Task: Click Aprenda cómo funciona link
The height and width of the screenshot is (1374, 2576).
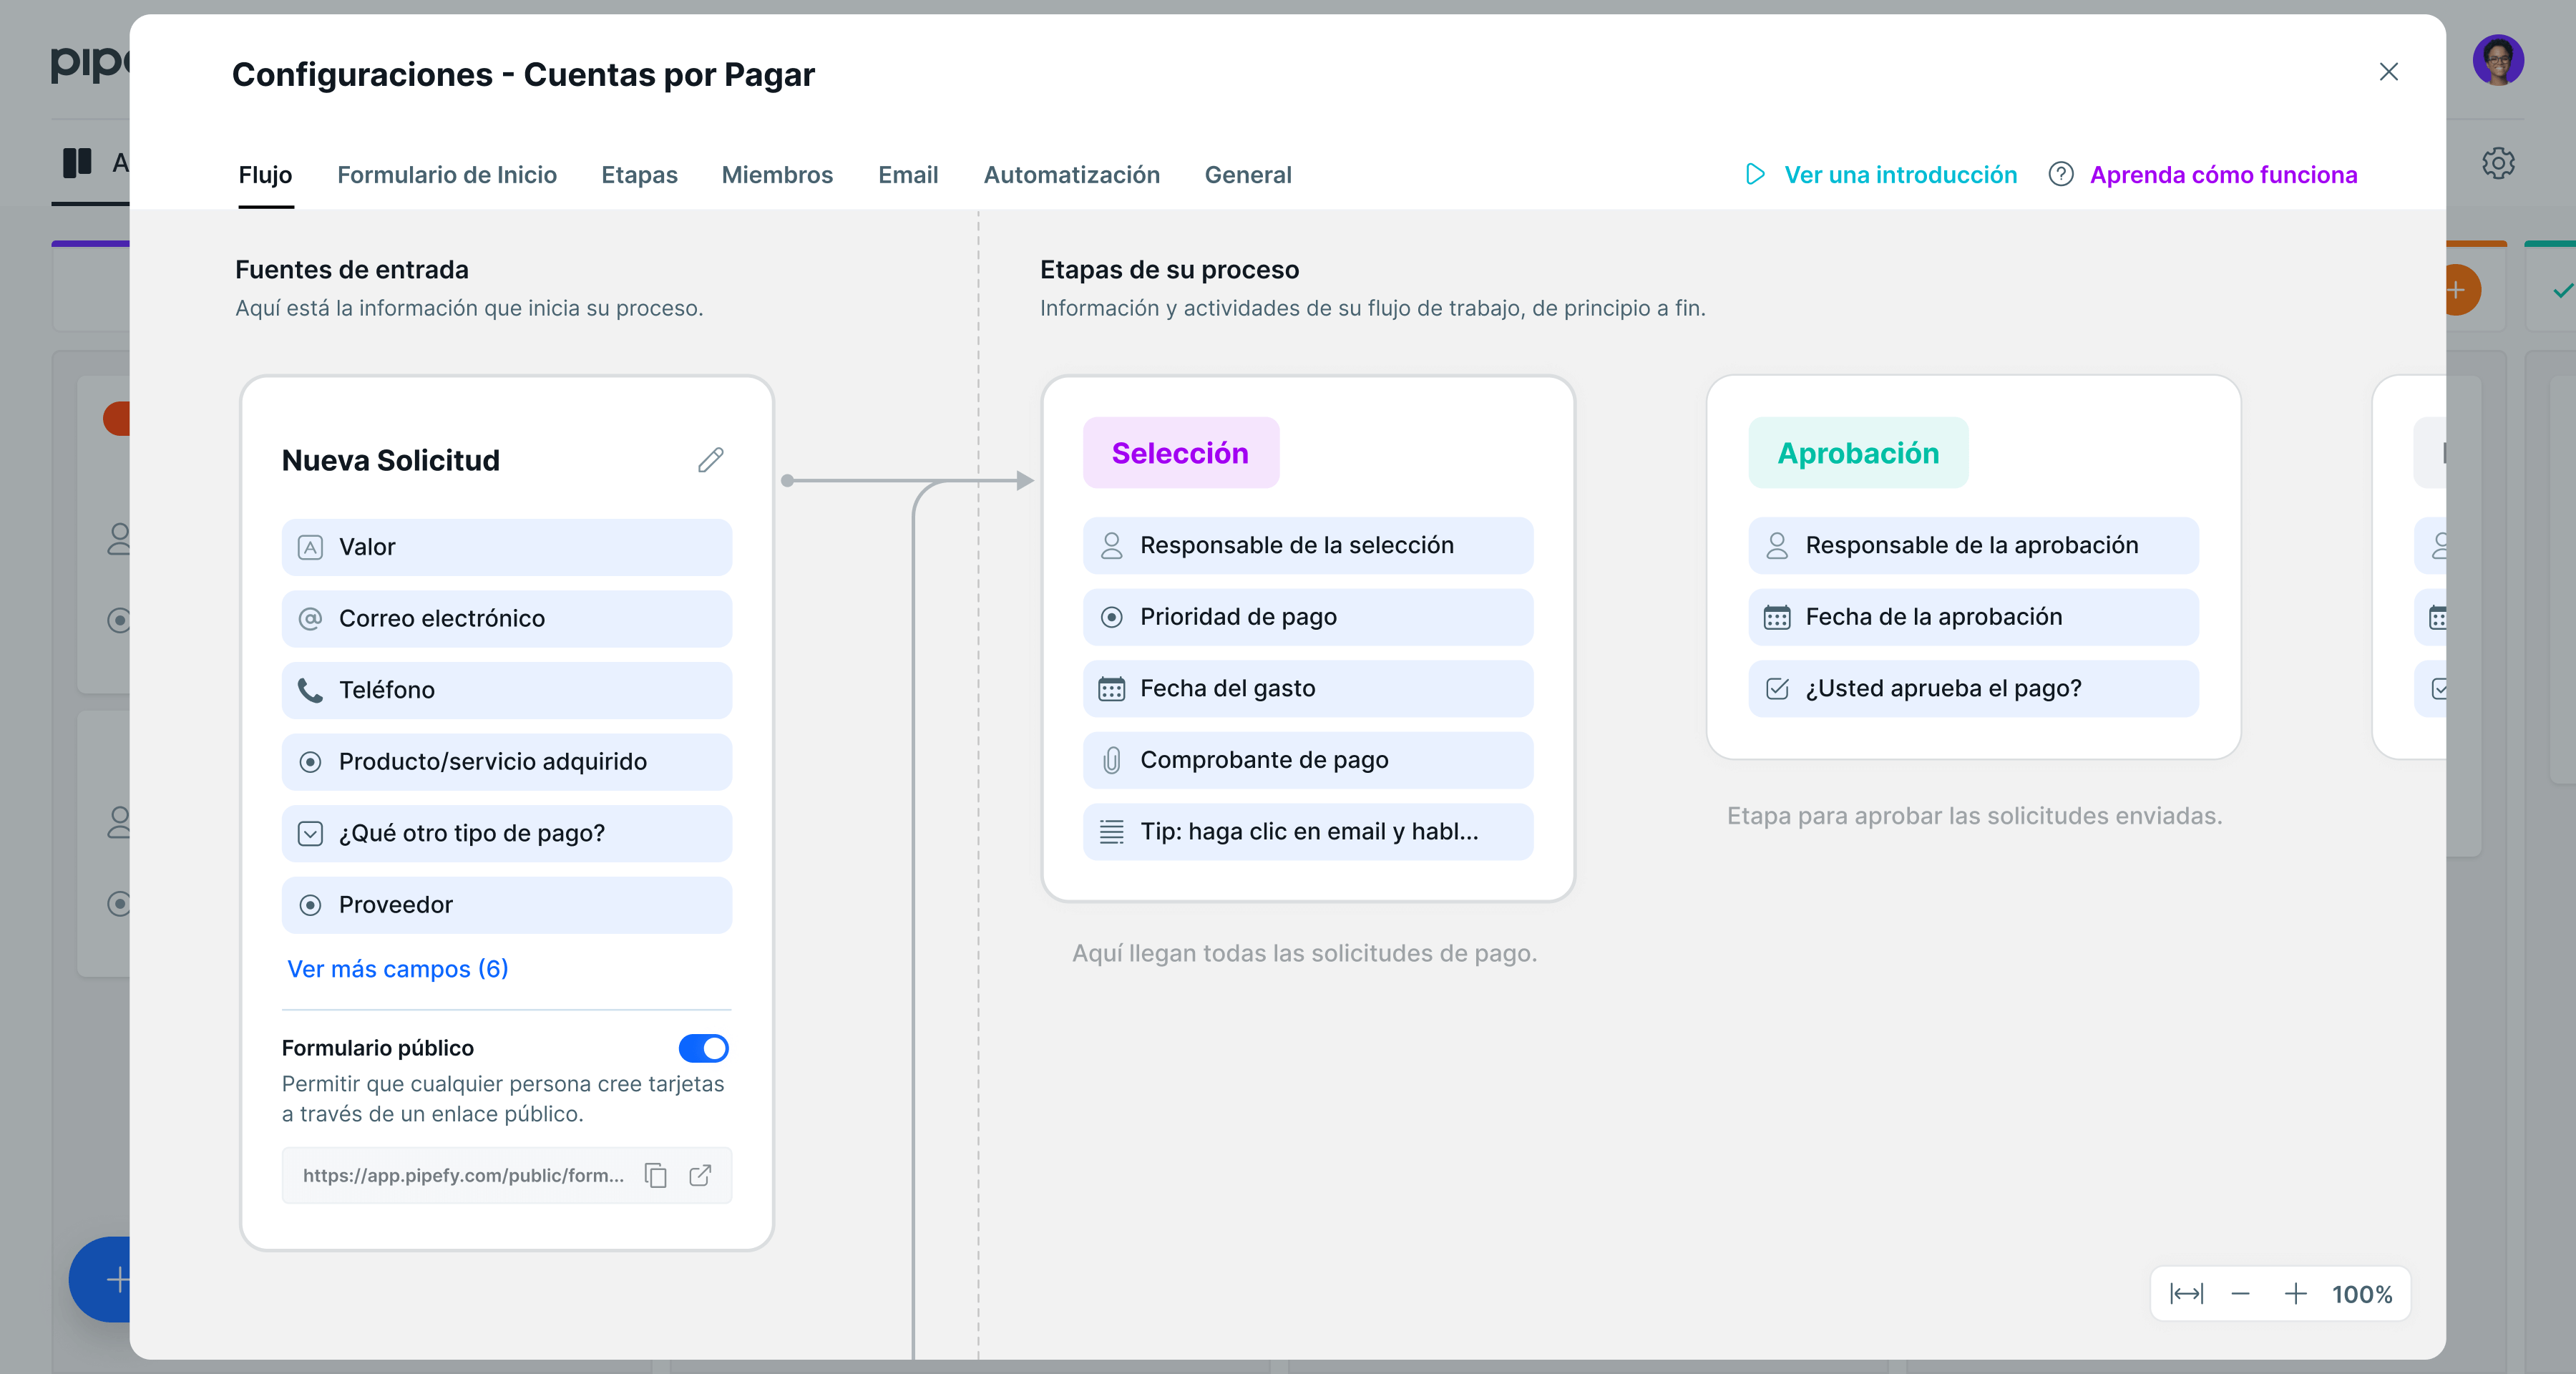Action: point(2223,175)
